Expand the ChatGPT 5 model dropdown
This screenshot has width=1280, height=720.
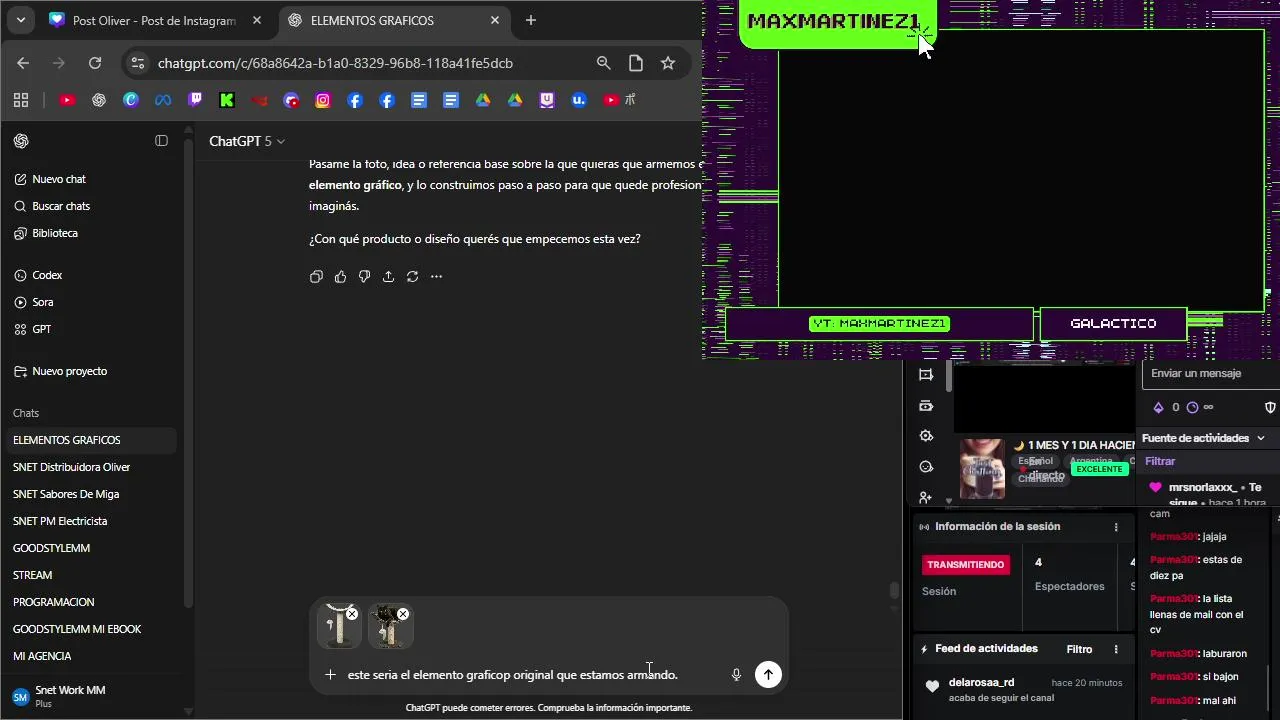(247, 141)
